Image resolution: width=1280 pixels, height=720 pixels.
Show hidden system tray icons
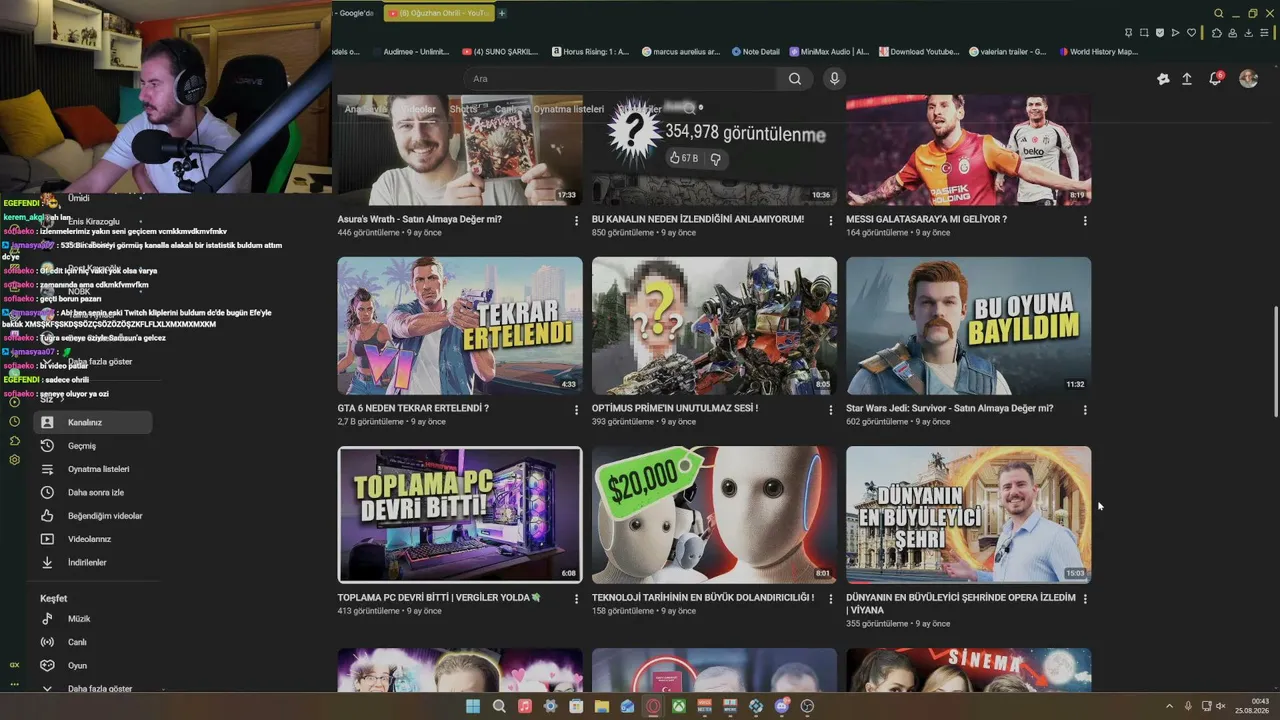[x=1169, y=706]
